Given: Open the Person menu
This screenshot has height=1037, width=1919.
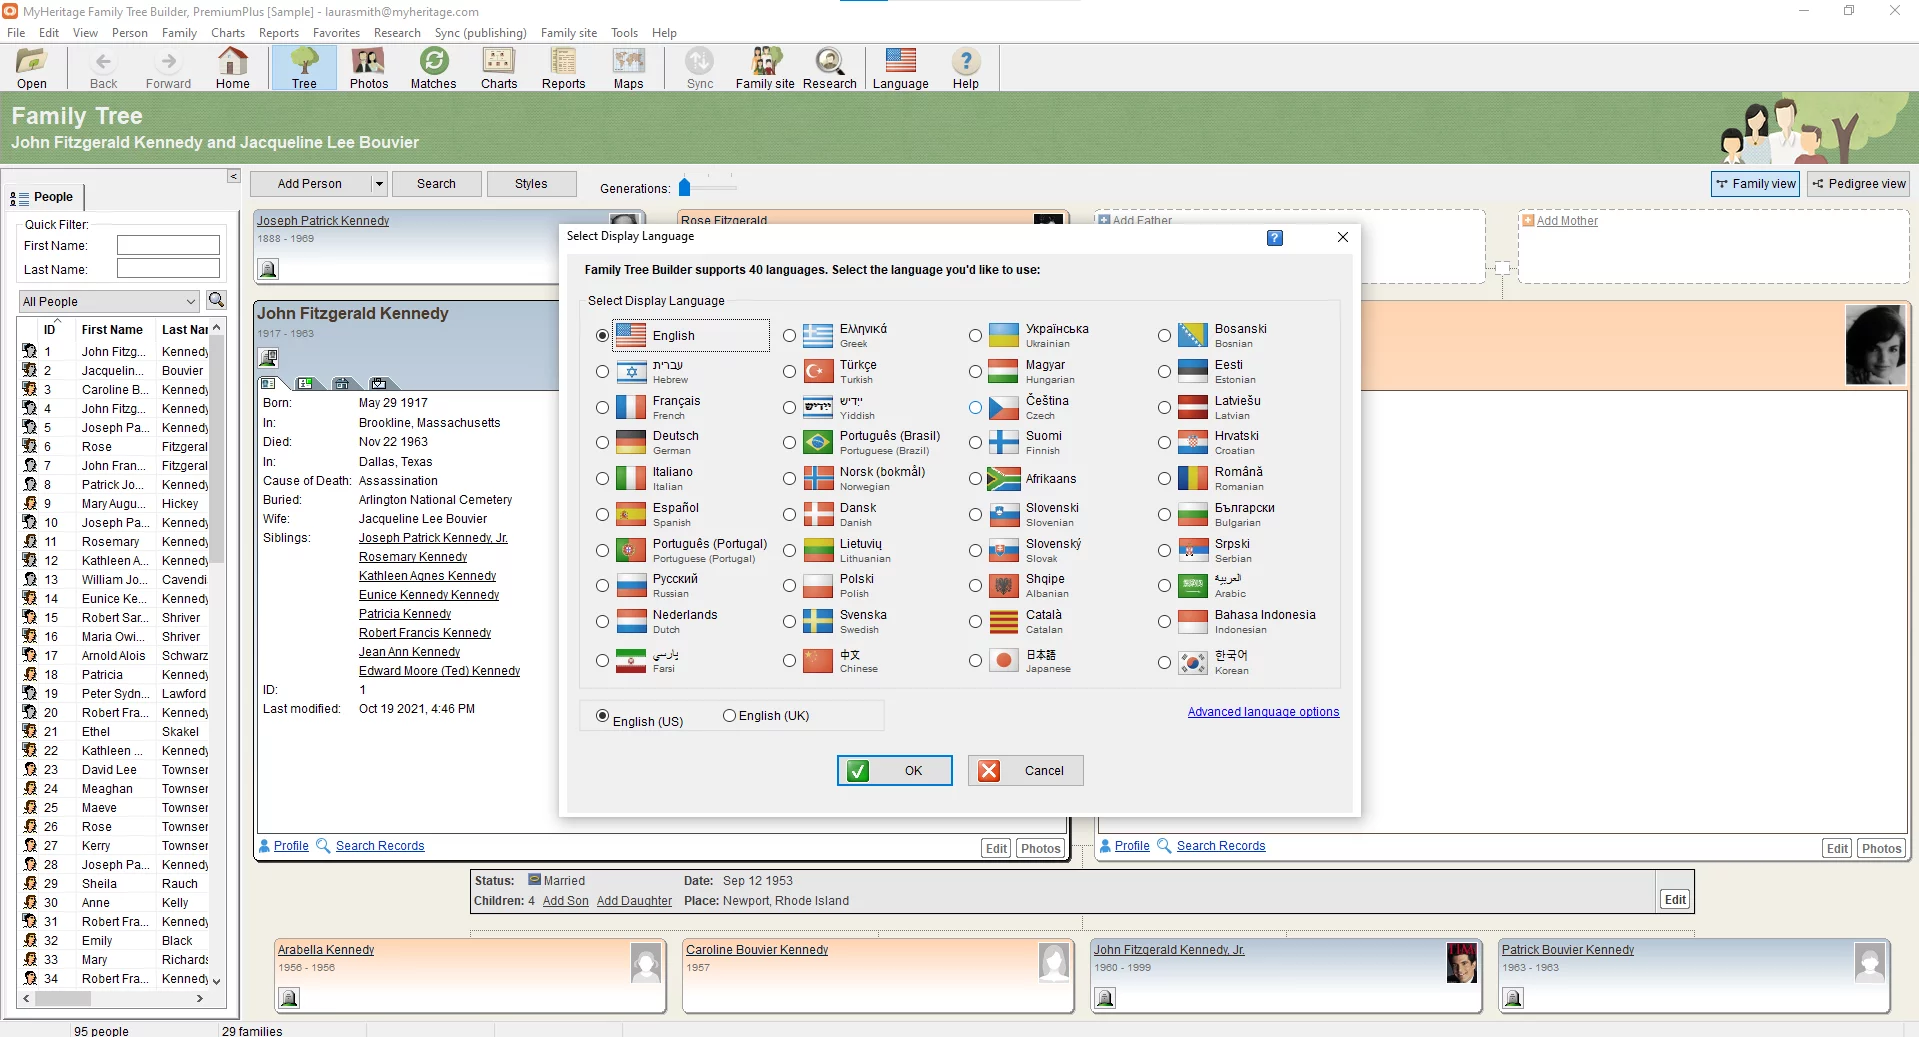Looking at the screenshot, I should (x=129, y=33).
